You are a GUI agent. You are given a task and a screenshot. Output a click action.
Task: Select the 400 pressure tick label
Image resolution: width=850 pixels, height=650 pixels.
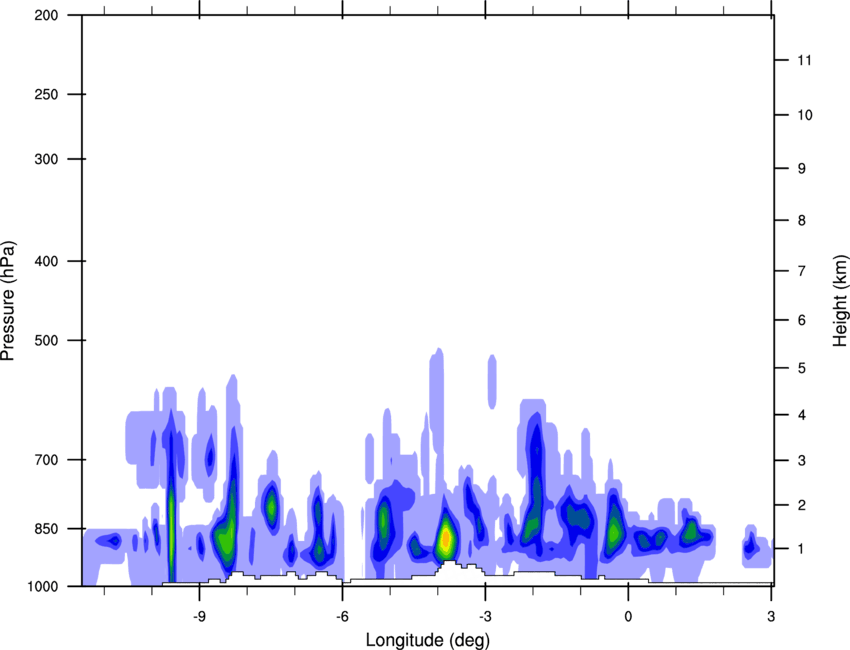click(x=46, y=261)
